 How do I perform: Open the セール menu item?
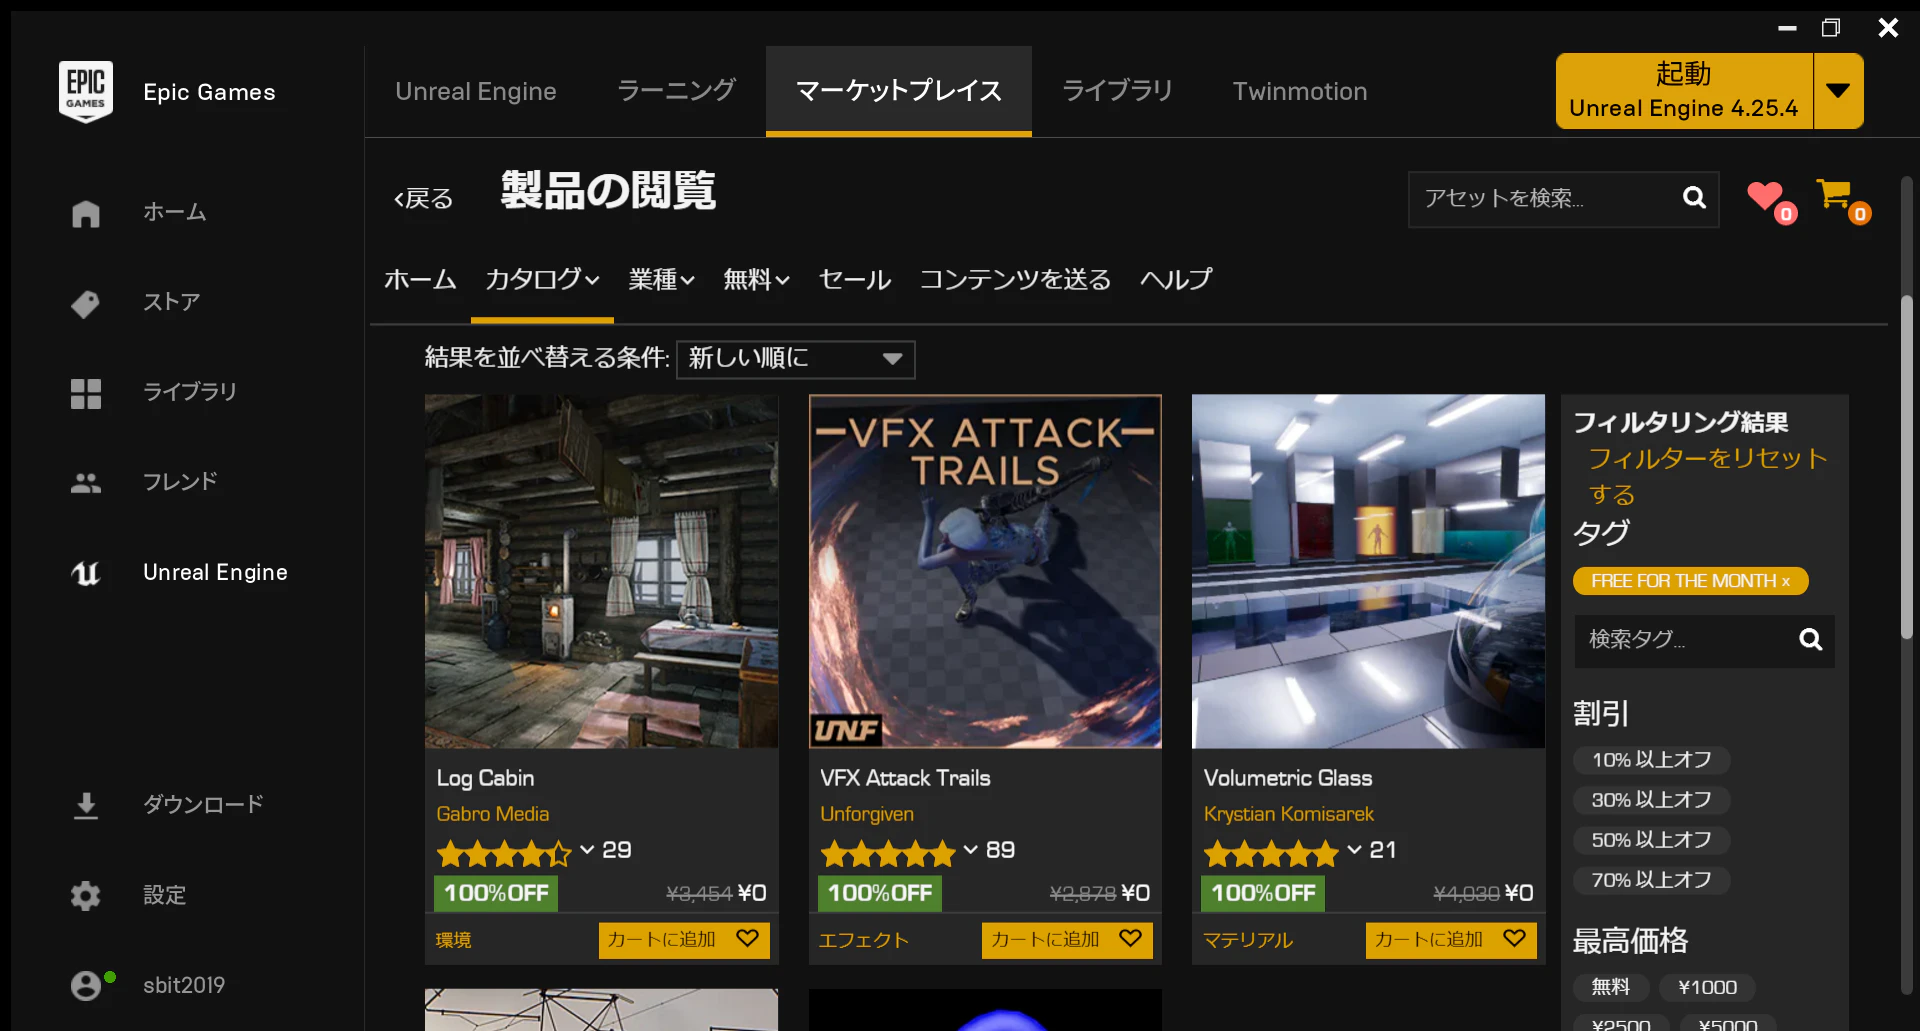pos(854,280)
